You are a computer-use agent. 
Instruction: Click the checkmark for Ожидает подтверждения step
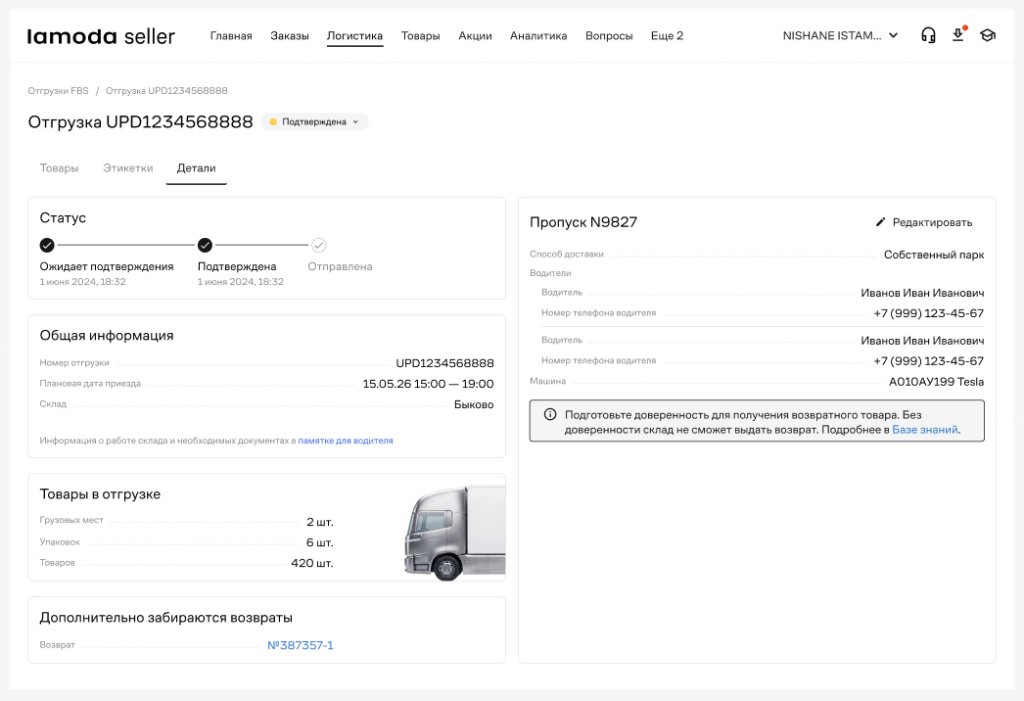pos(47,245)
